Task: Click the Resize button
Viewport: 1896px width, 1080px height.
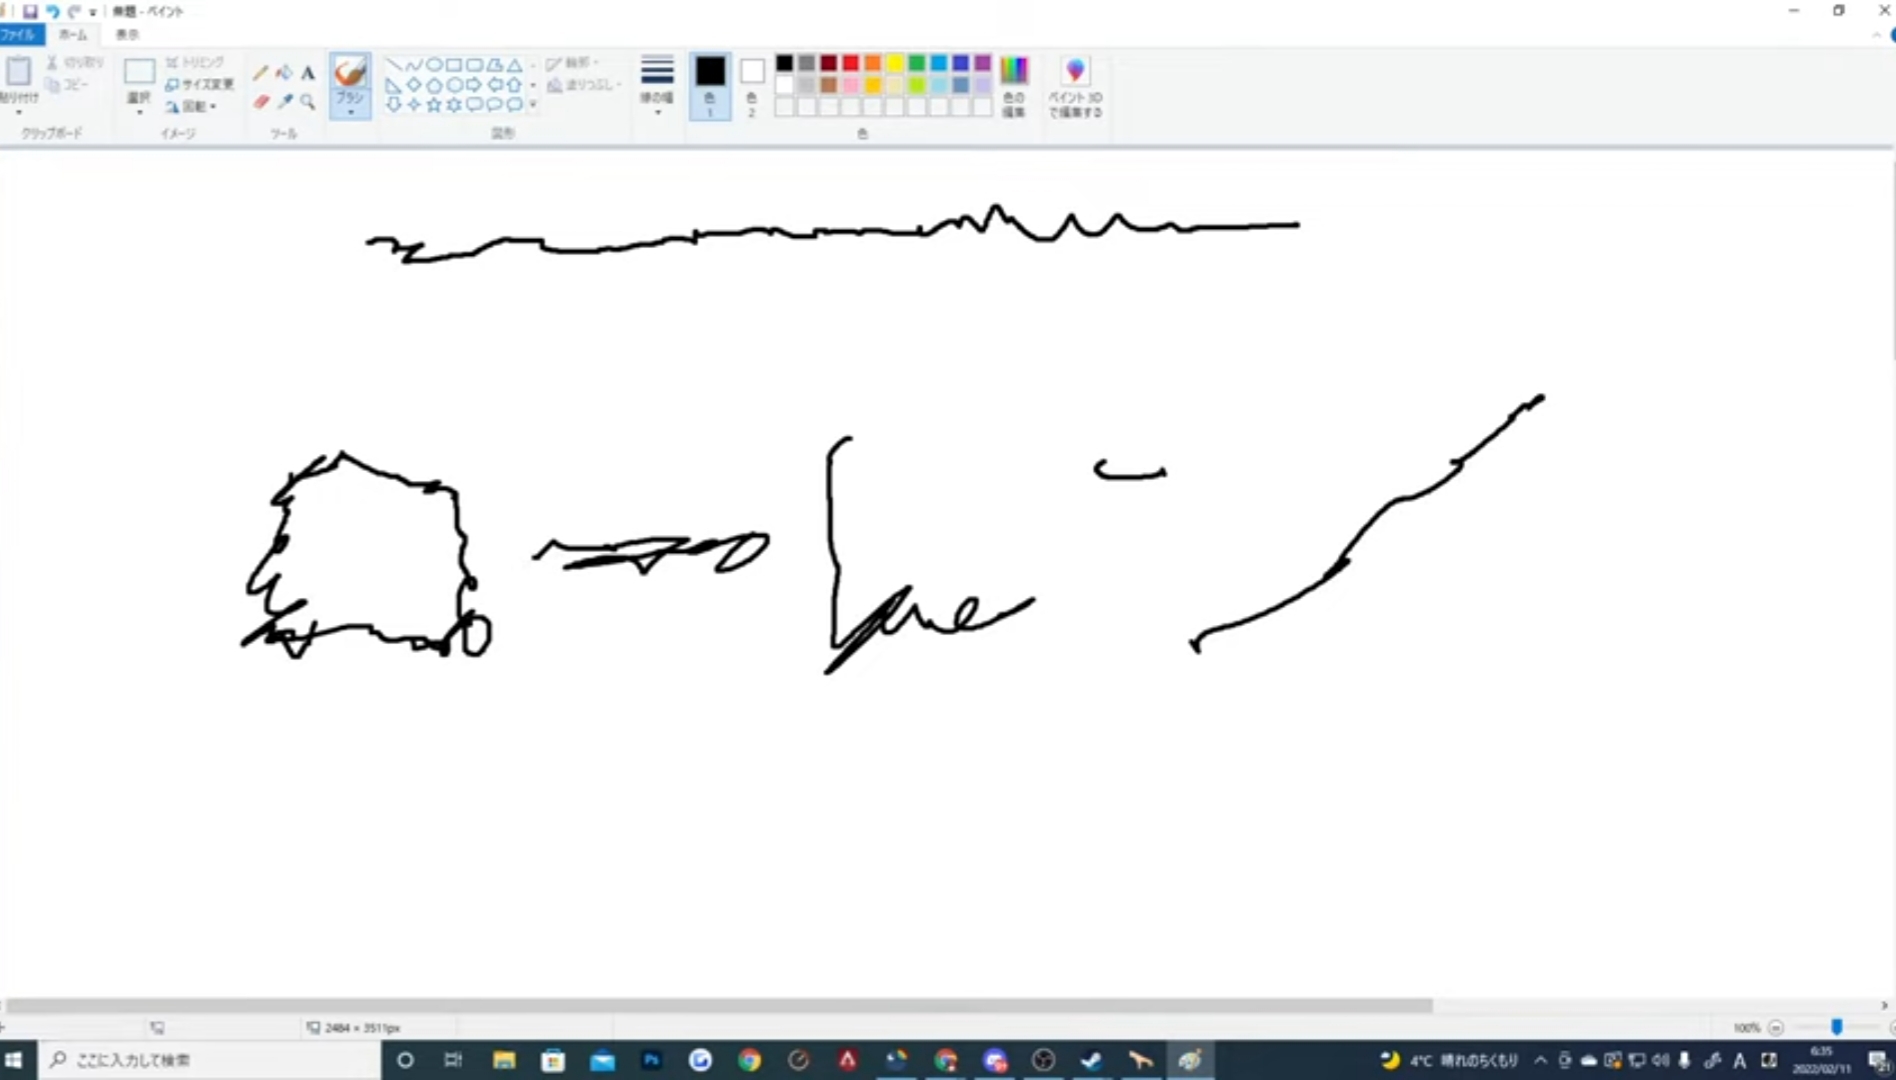Action: pos(199,84)
